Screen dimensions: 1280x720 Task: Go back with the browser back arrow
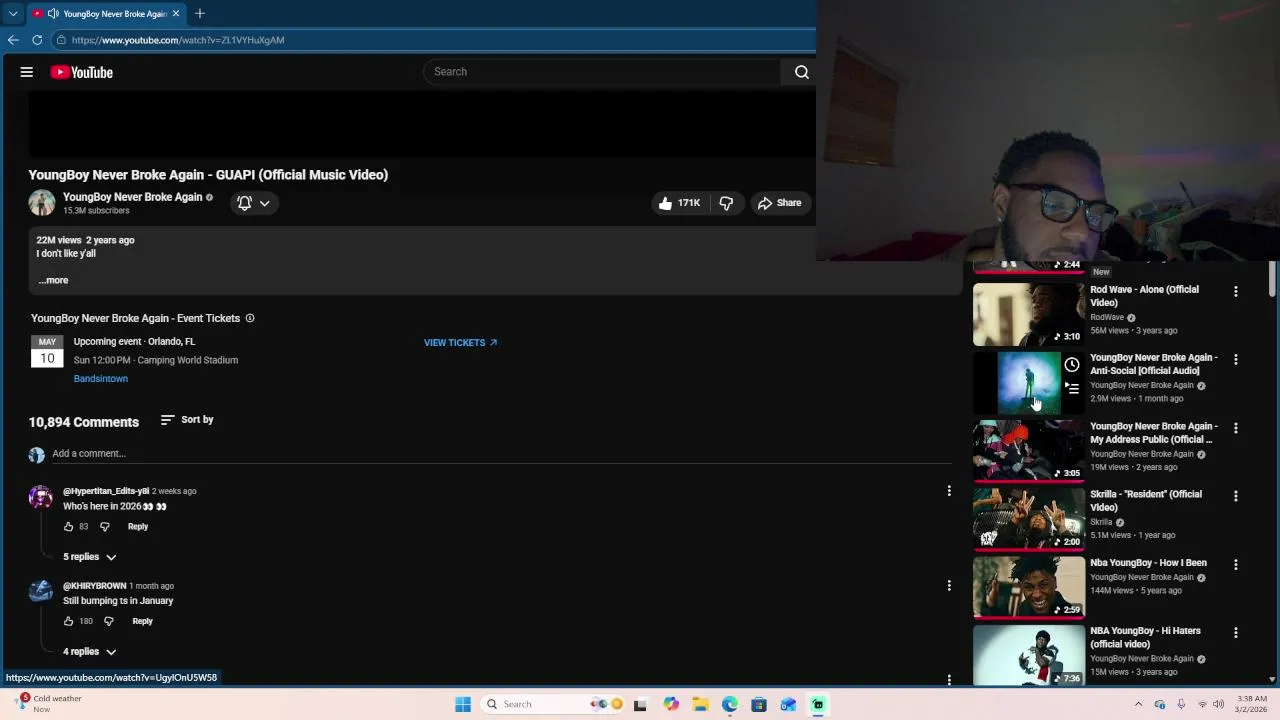(13, 40)
